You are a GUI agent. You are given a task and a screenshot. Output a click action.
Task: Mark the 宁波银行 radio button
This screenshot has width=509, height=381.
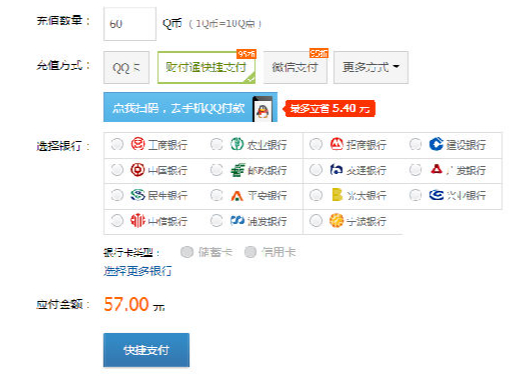click(x=316, y=220)
